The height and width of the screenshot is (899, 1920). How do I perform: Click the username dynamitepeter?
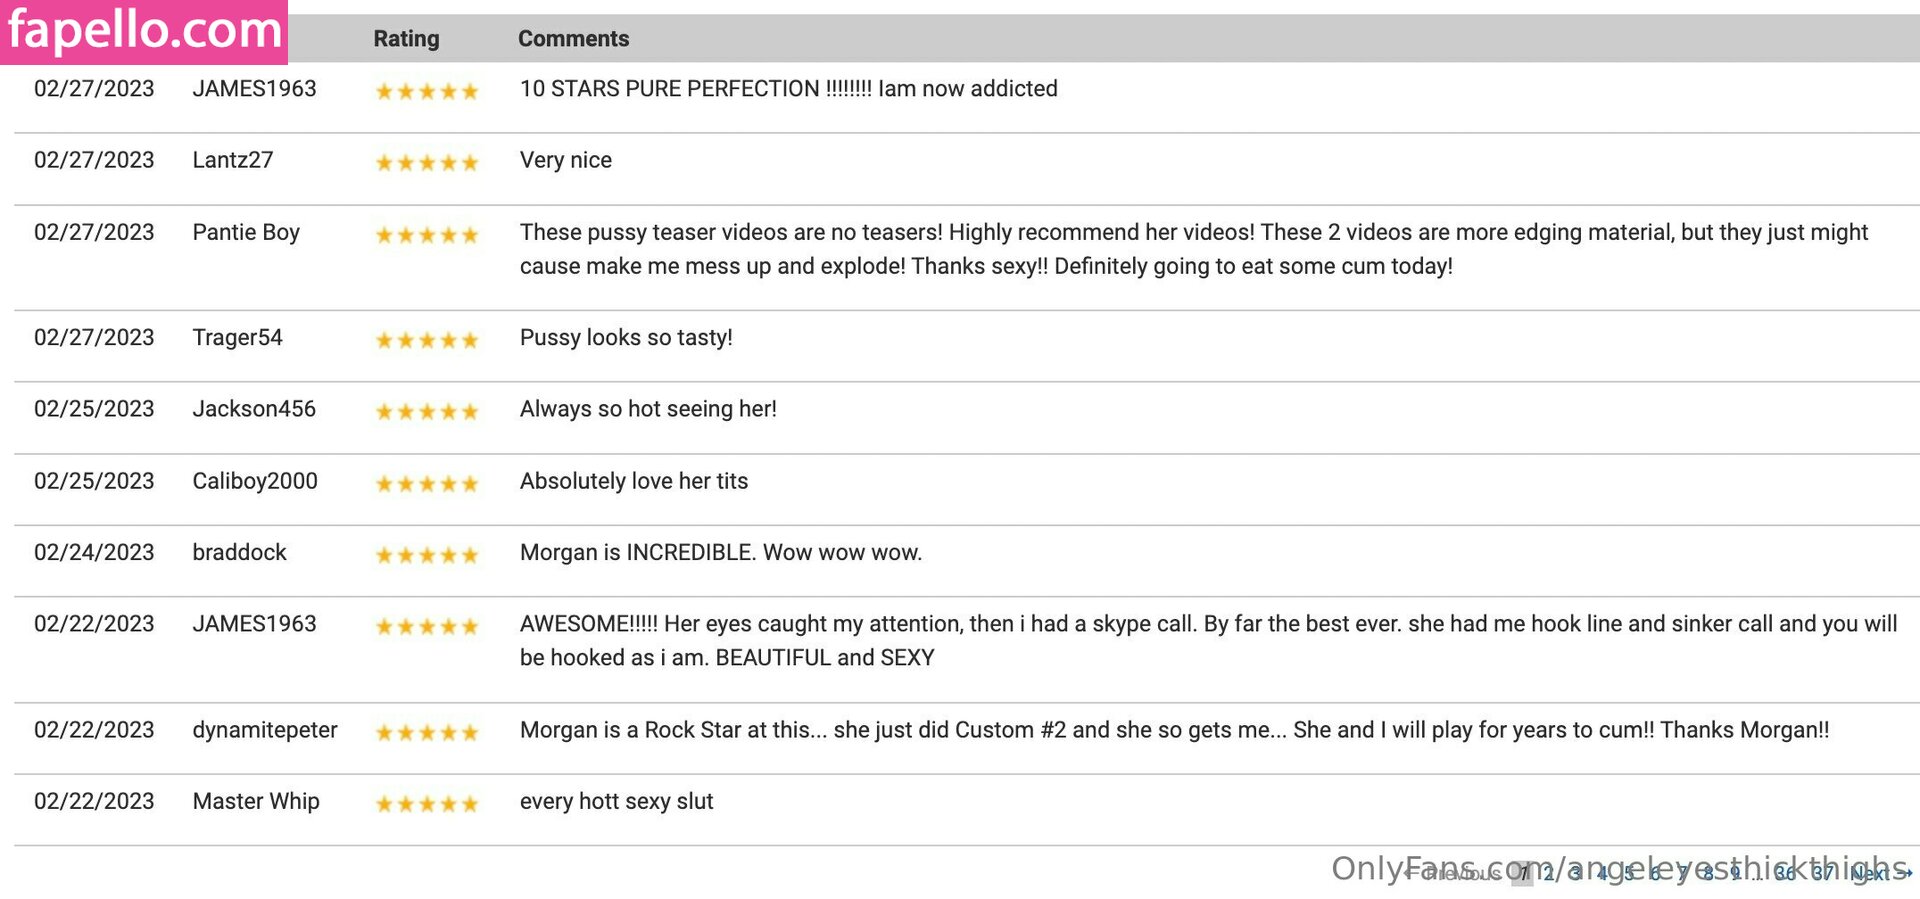click(265, 730)
